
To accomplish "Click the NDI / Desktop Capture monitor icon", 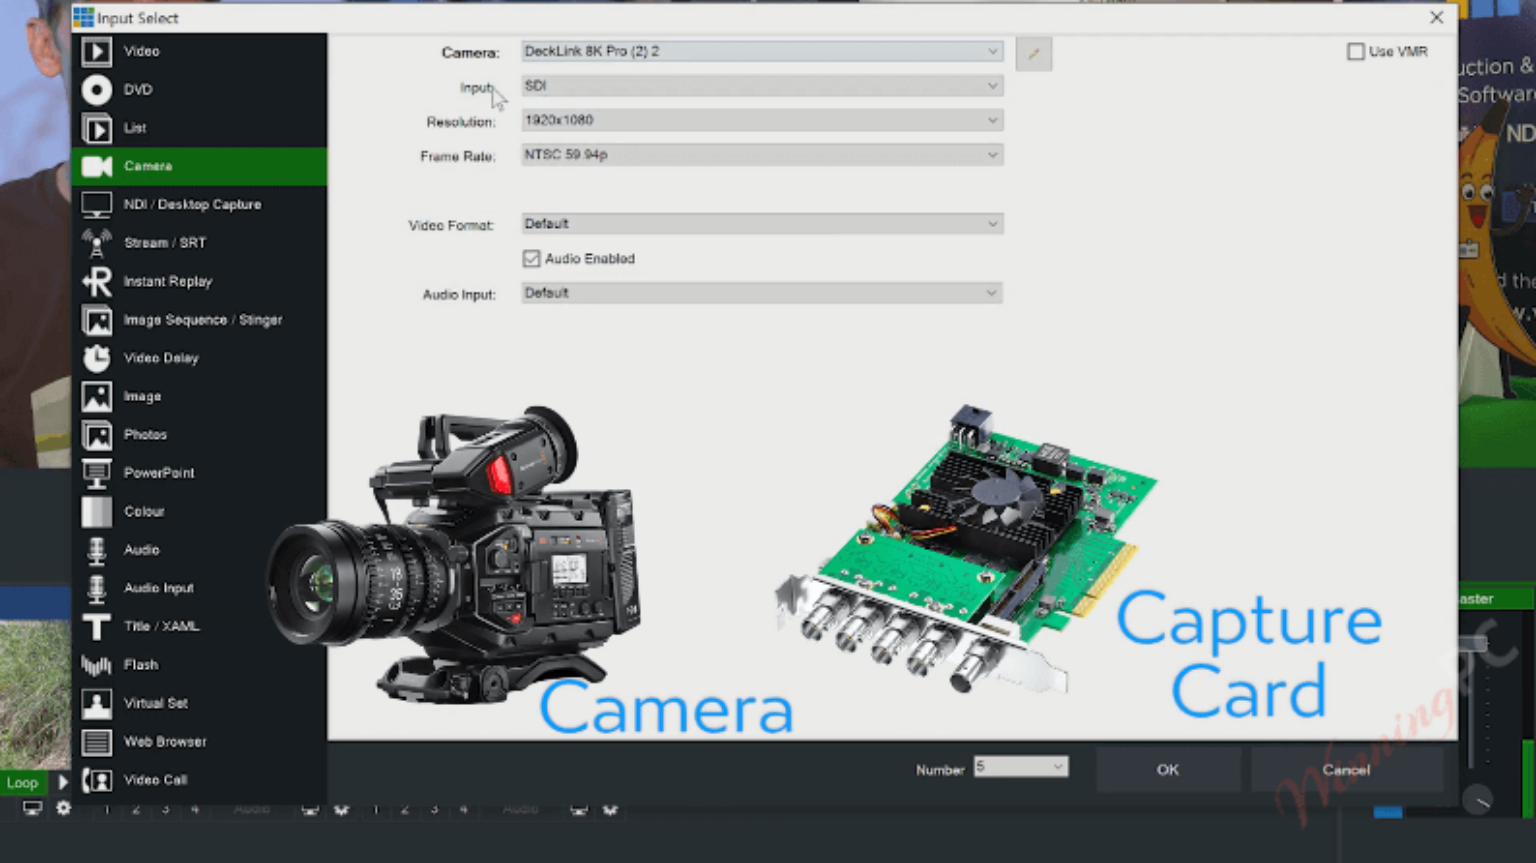I will point(96,205).
